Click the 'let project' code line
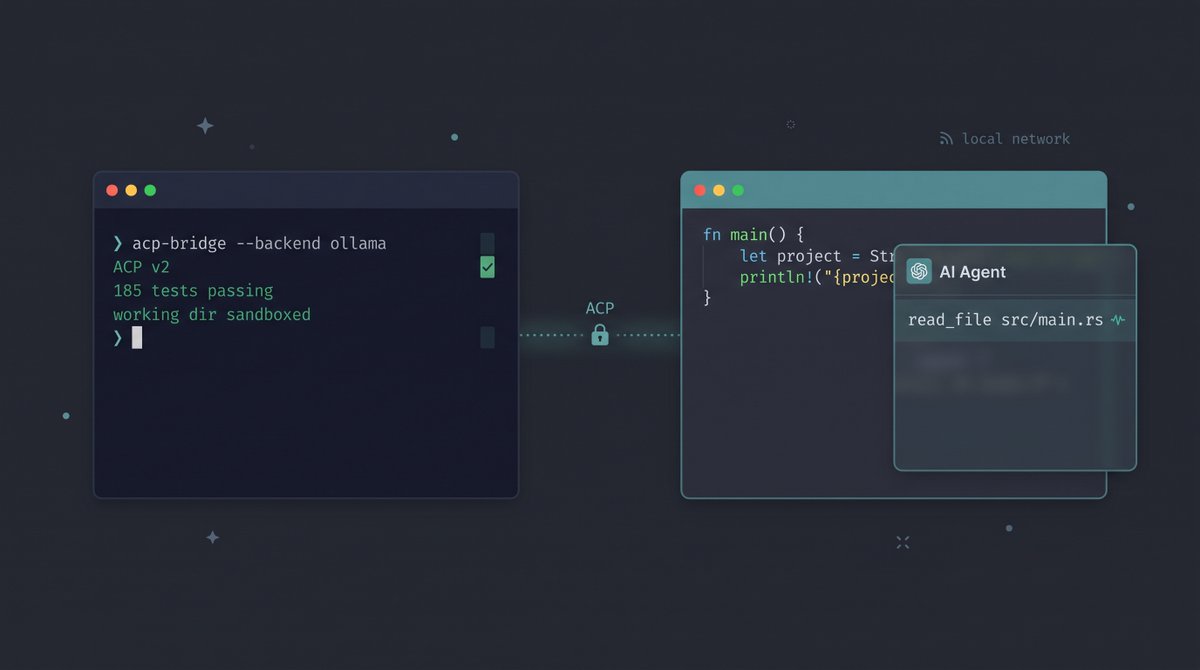This screenshot has height=670, width=1200. click(816, 256)
